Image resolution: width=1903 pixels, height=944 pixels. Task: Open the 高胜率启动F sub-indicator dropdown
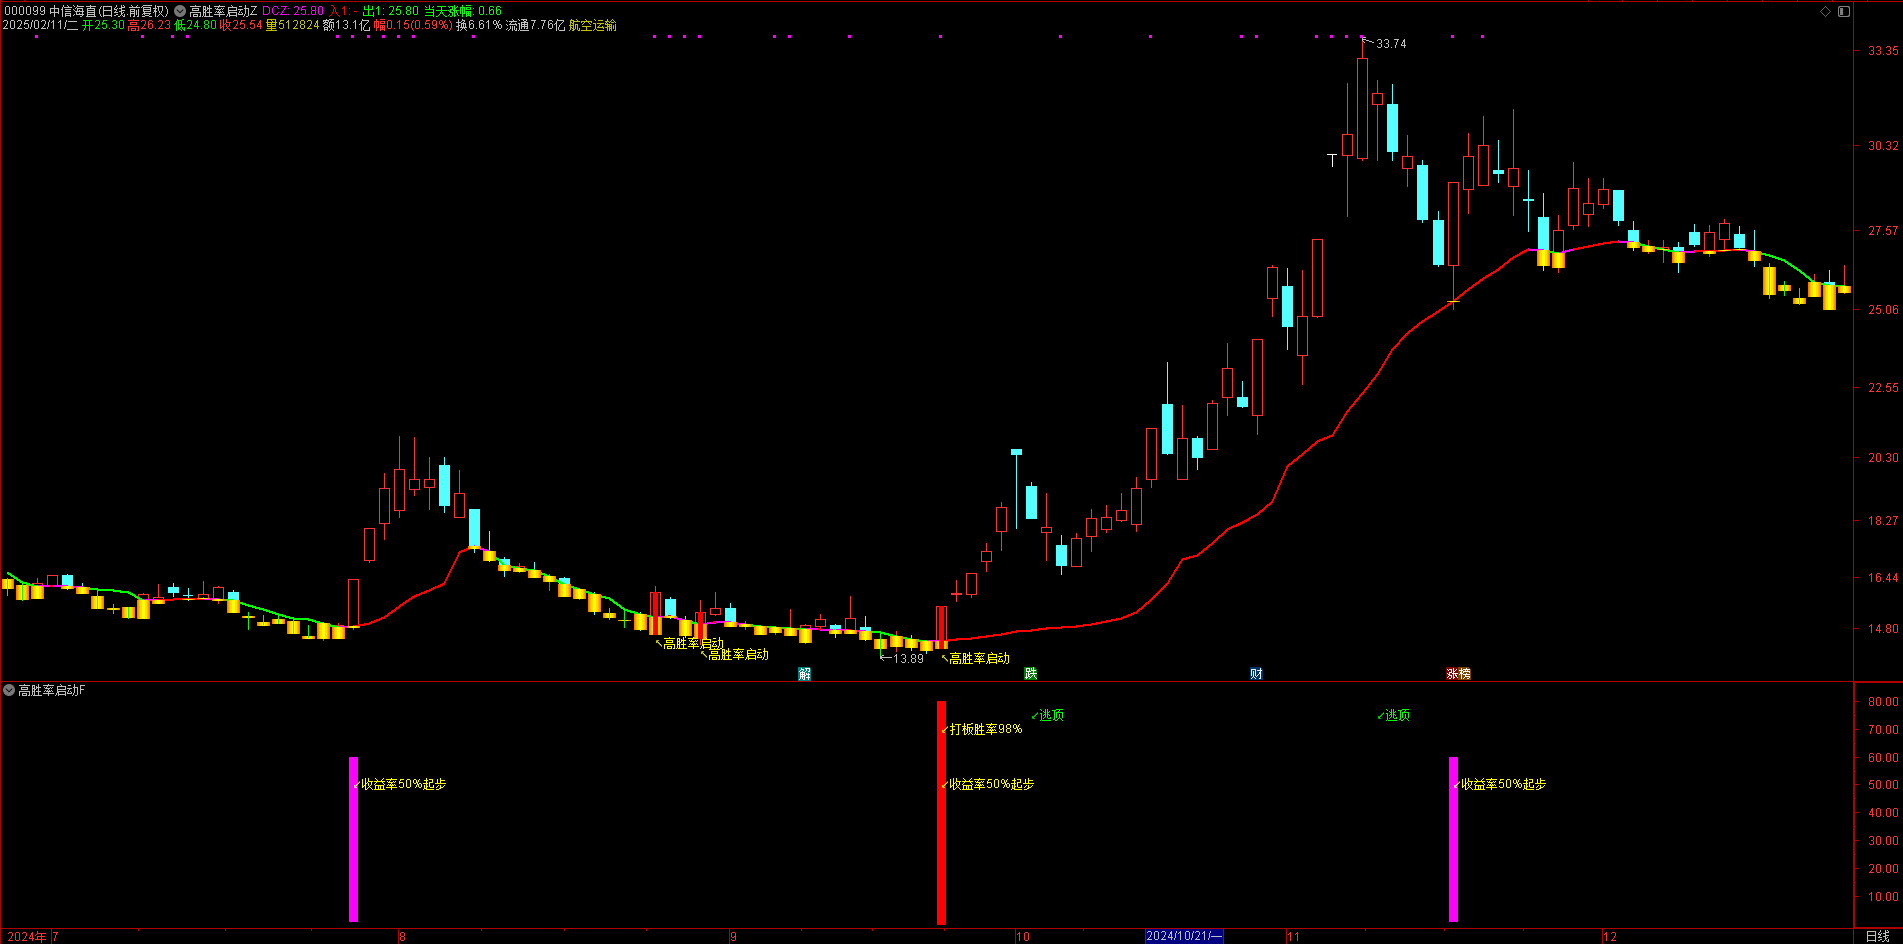[9, 690]
